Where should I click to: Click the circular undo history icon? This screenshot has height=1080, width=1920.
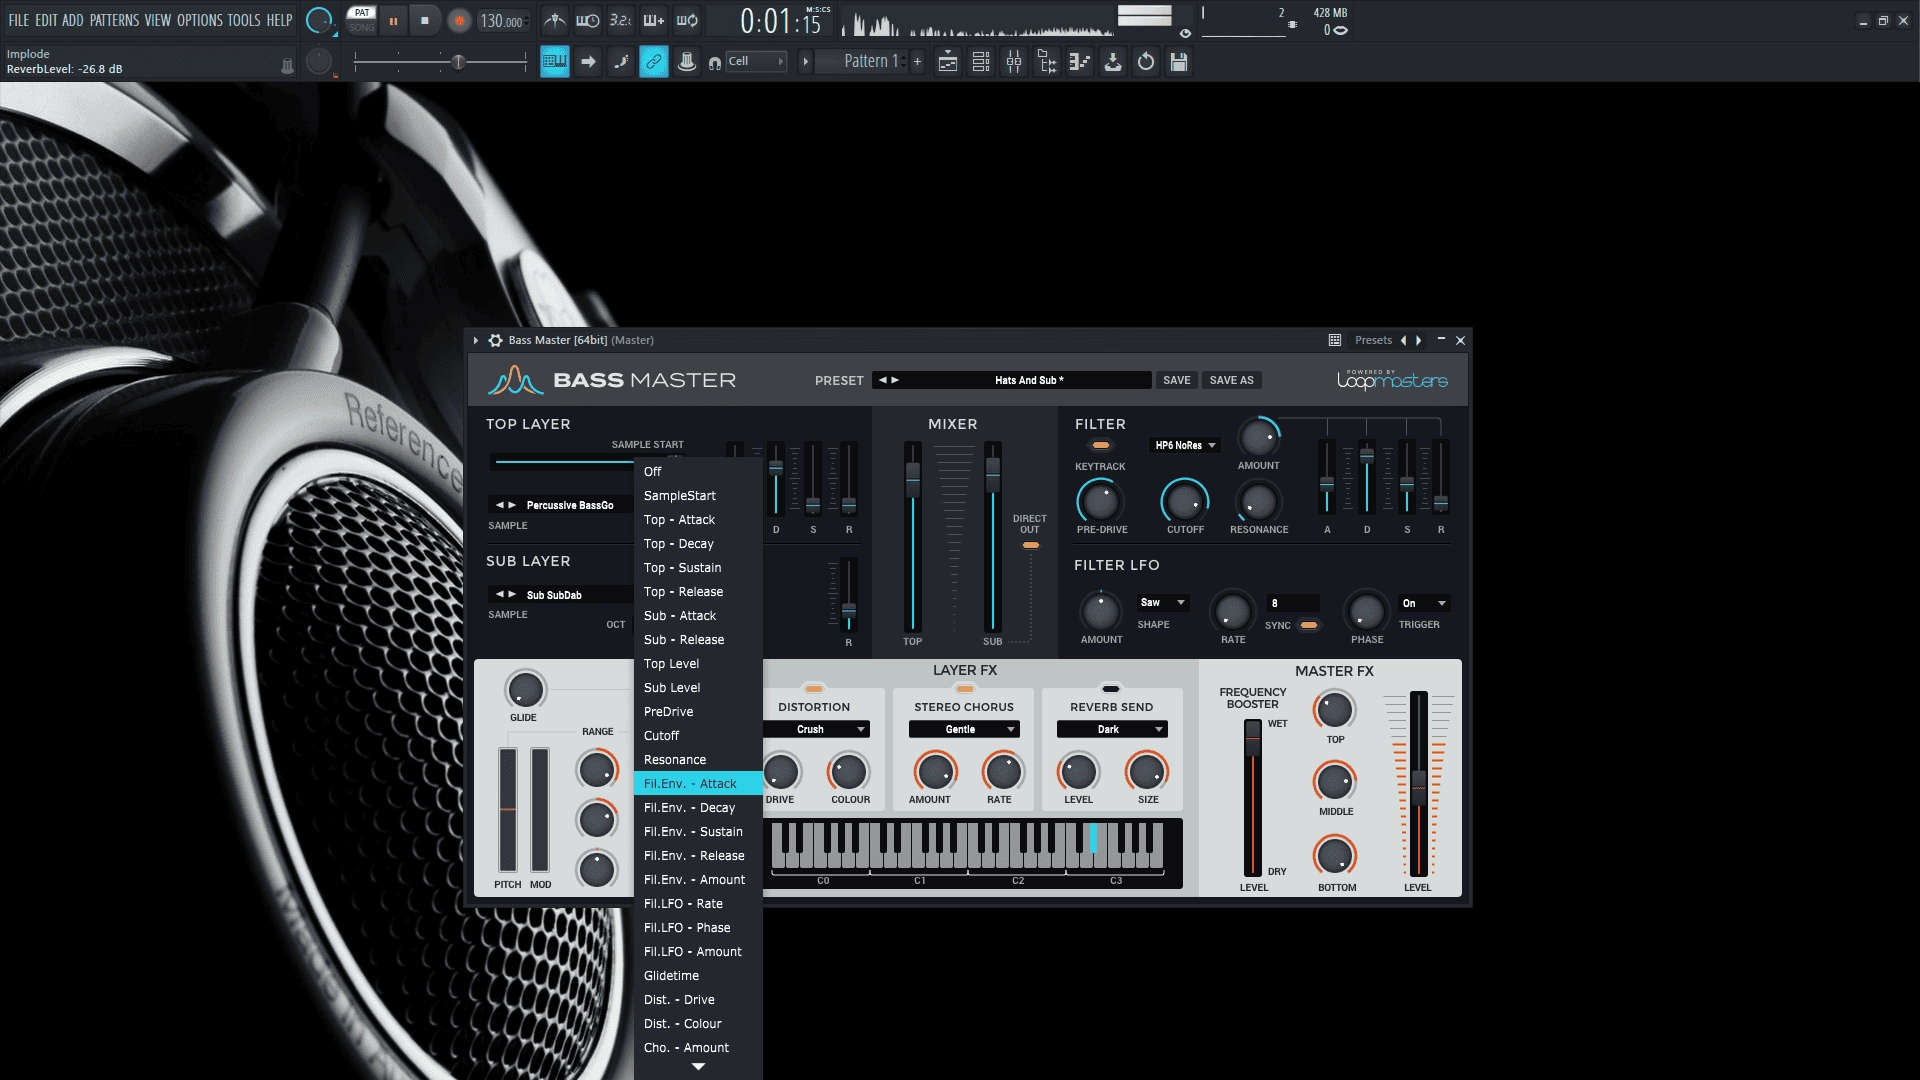(1146, 62)
